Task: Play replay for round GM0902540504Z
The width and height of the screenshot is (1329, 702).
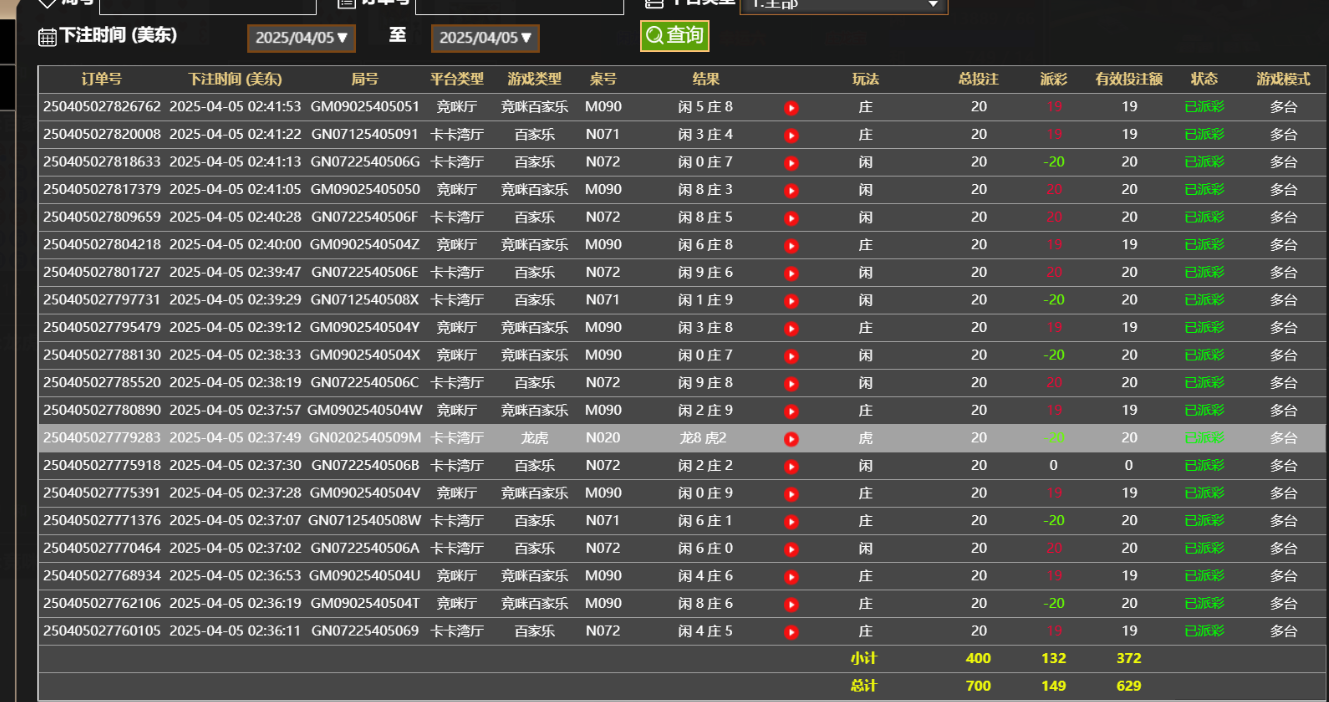Action: coord(791,246)
